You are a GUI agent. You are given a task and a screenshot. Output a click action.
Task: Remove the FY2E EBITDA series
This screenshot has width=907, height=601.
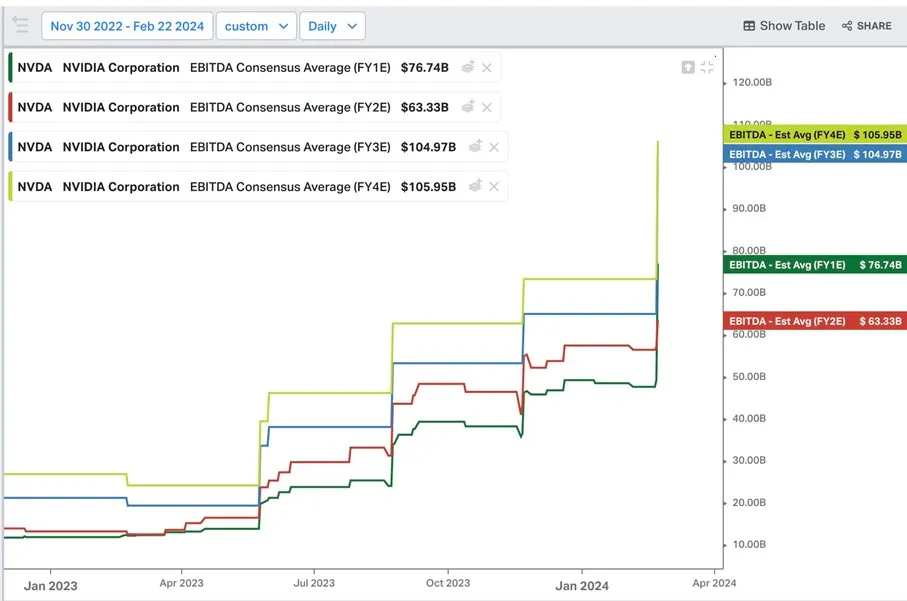click(x=487, y=108)
